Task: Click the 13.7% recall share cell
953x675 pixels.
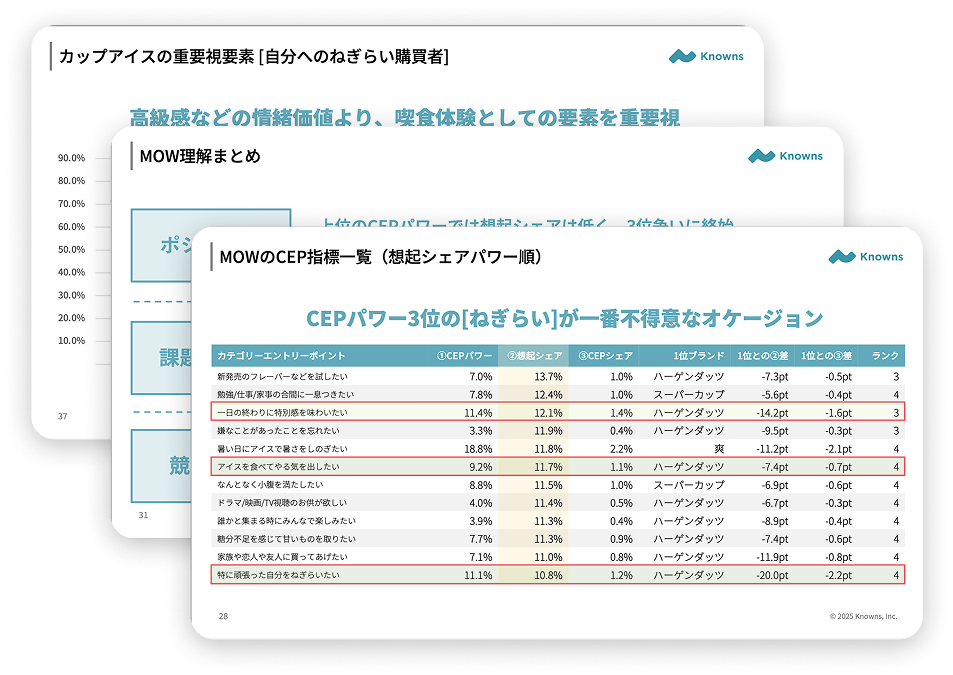Action: point(548,377)
